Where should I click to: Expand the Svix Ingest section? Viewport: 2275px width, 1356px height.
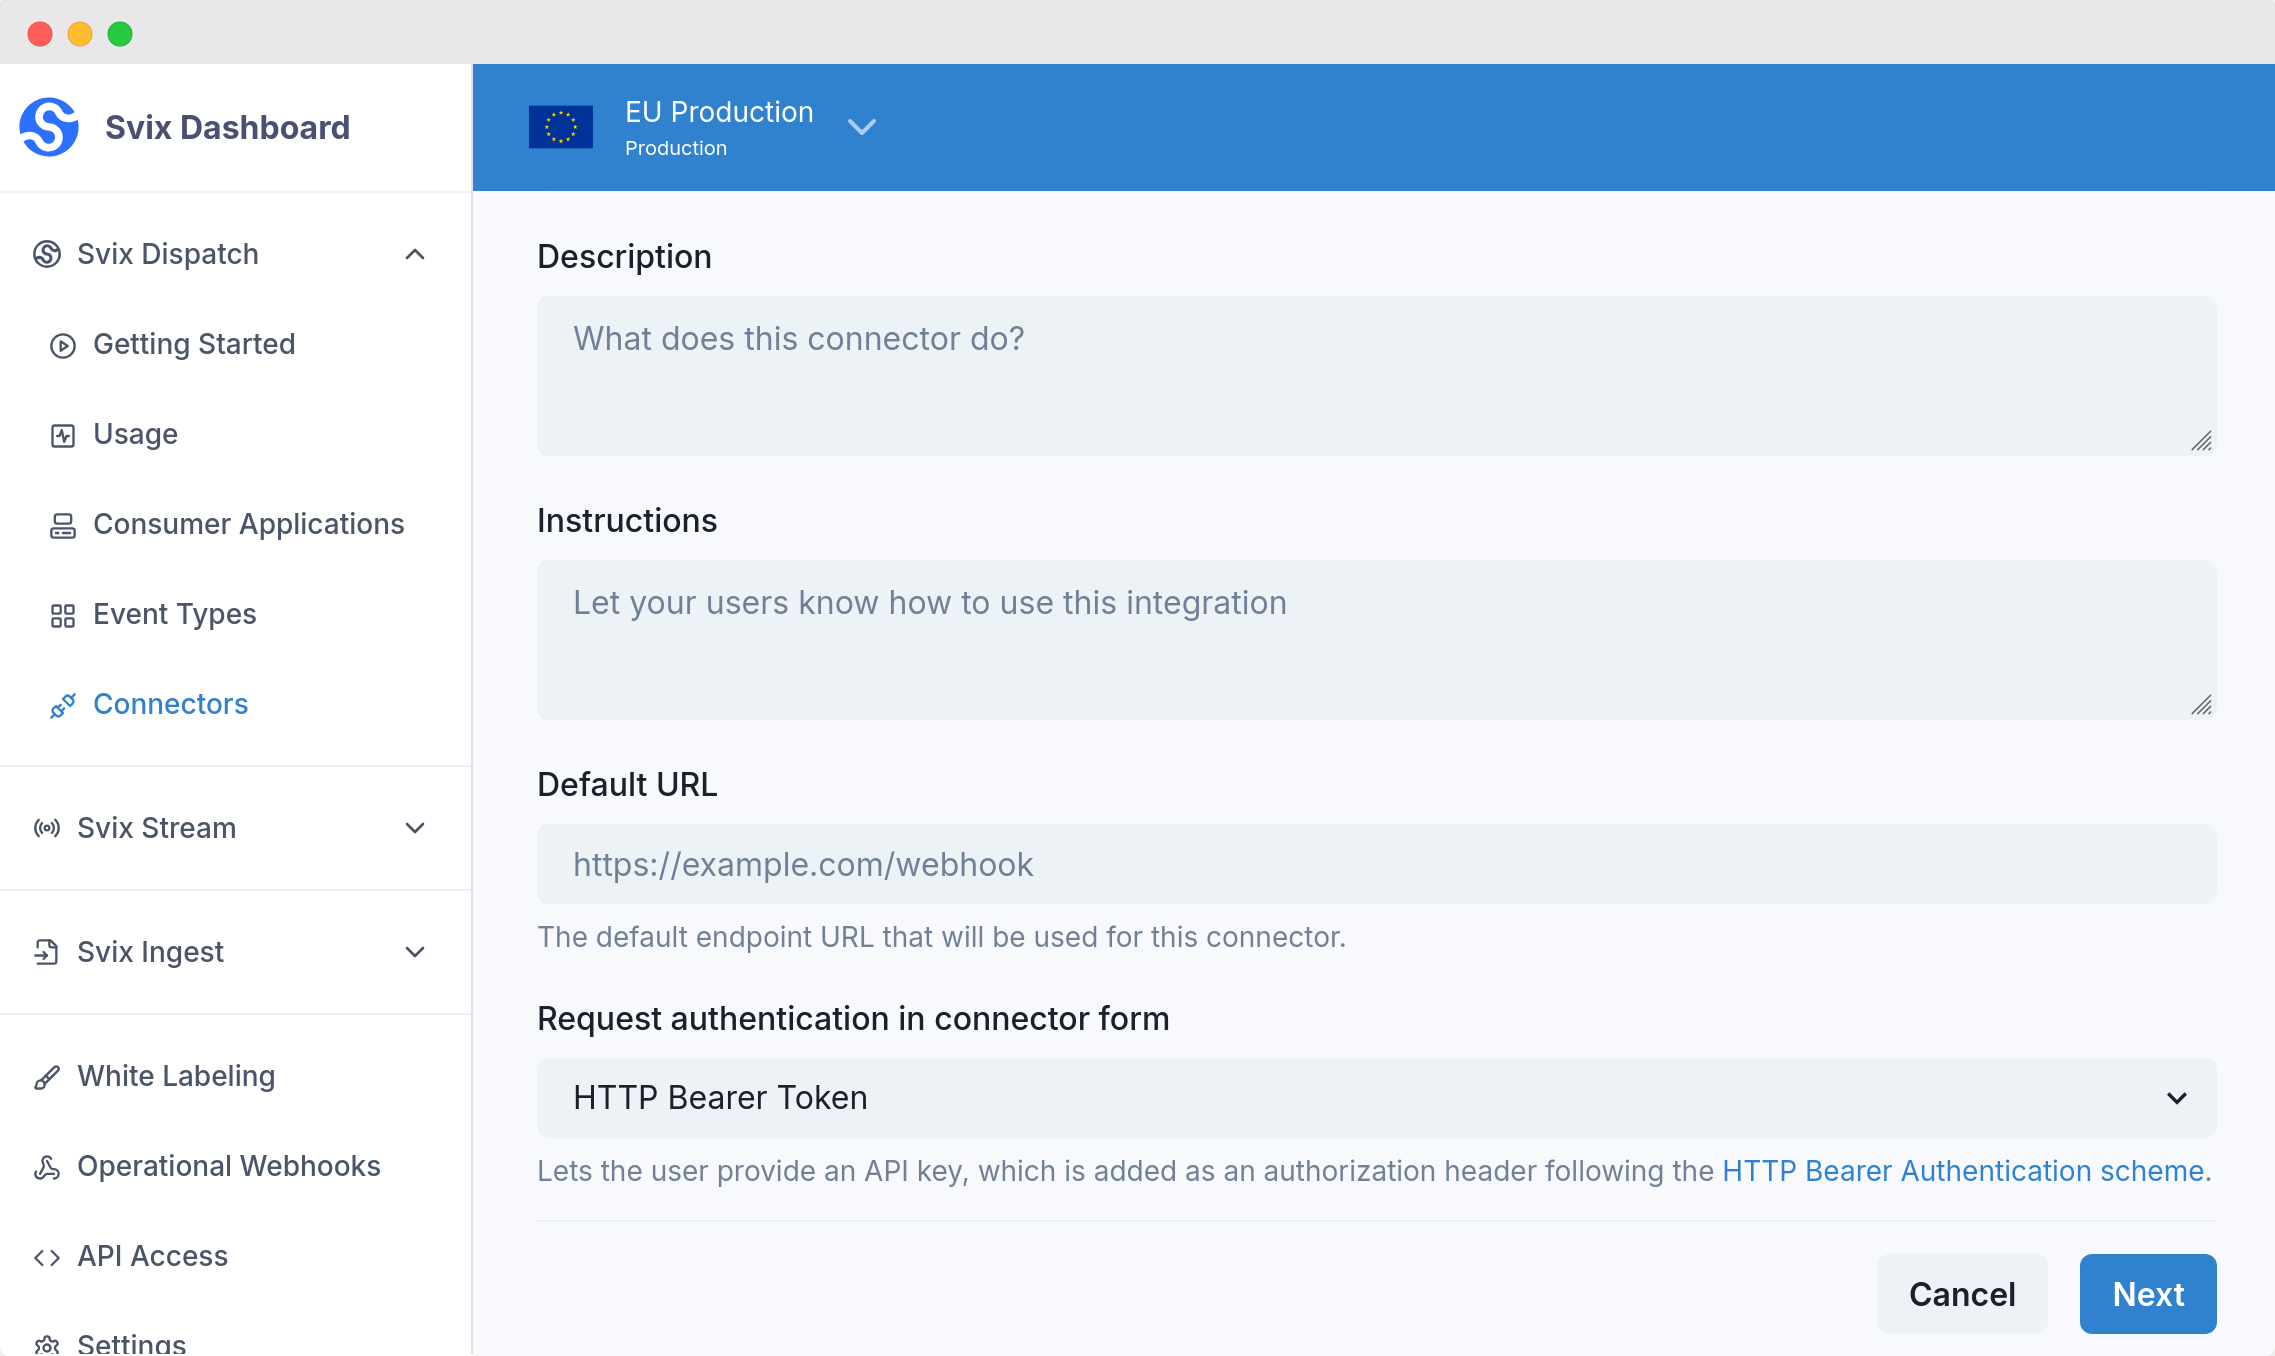pos(415,952)
